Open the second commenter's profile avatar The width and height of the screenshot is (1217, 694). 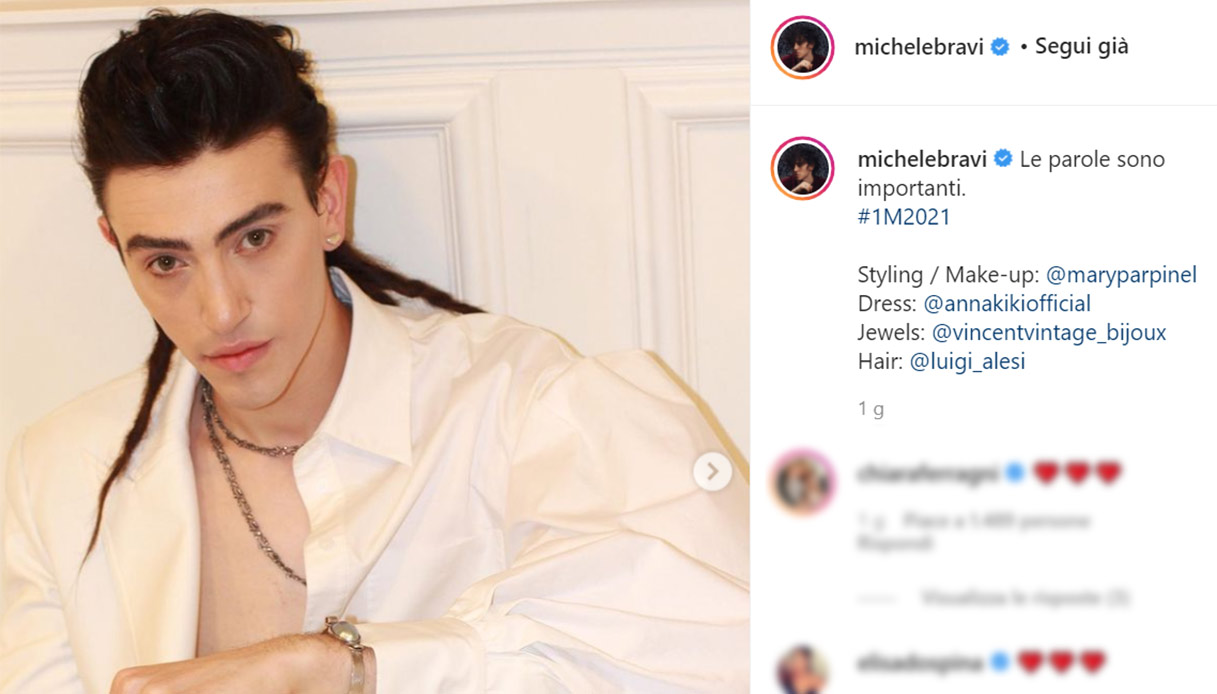click(x=802, y=669)
